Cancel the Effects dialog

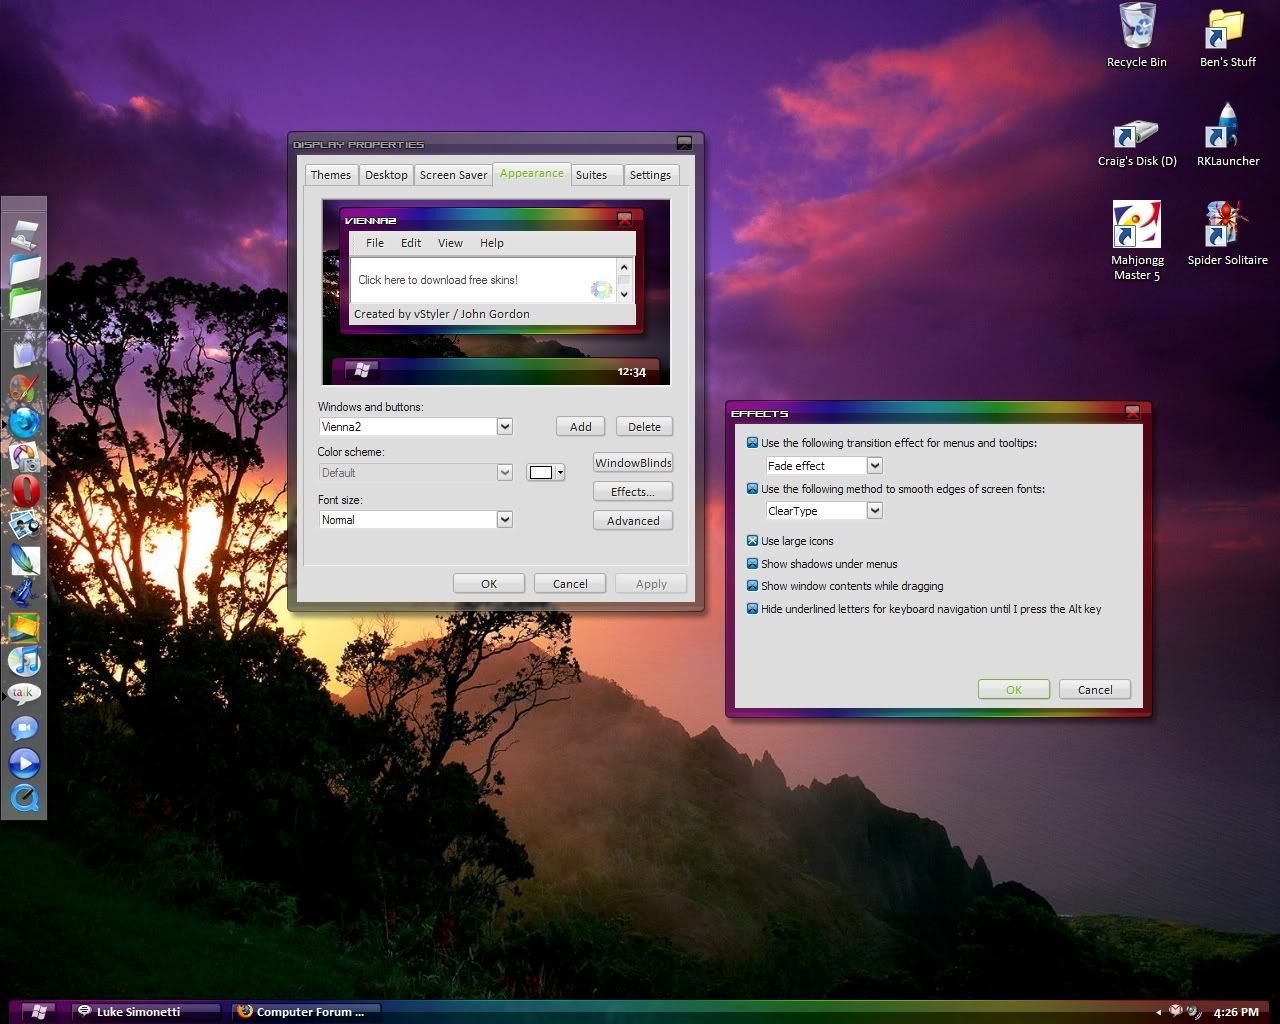click(1095, 690)
